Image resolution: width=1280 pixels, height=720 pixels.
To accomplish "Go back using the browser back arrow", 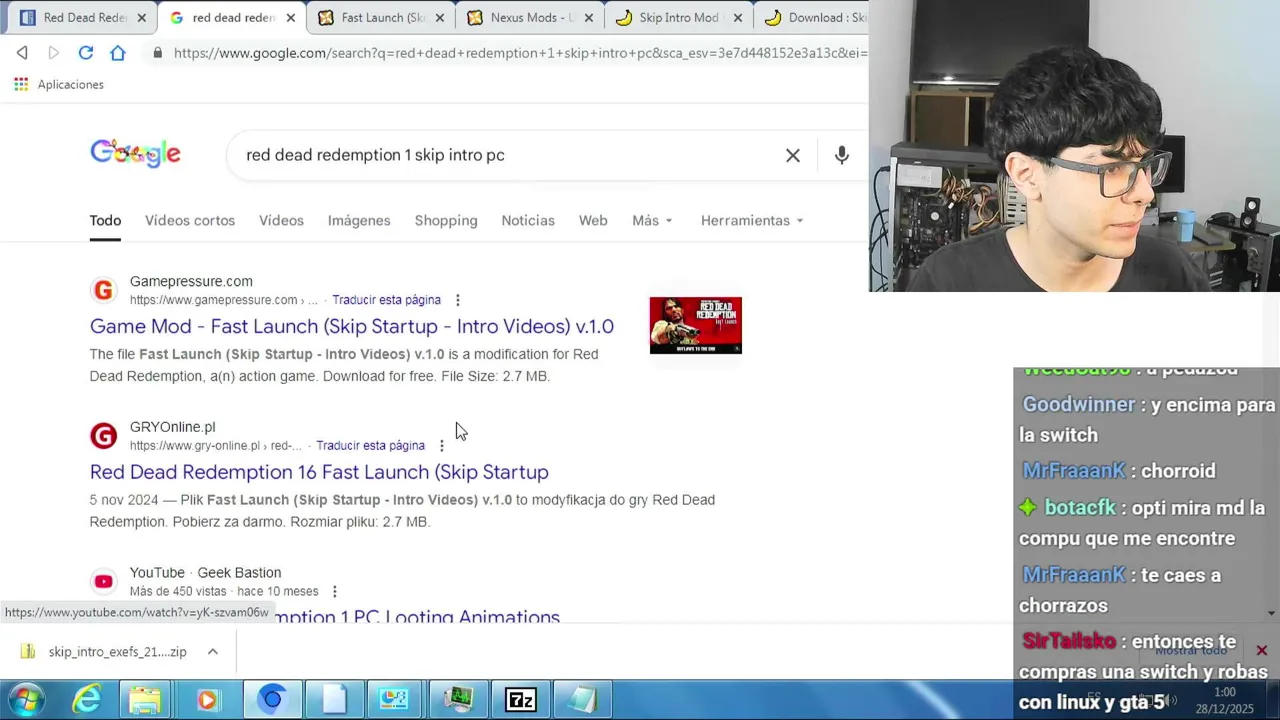I will pos(22,53).
